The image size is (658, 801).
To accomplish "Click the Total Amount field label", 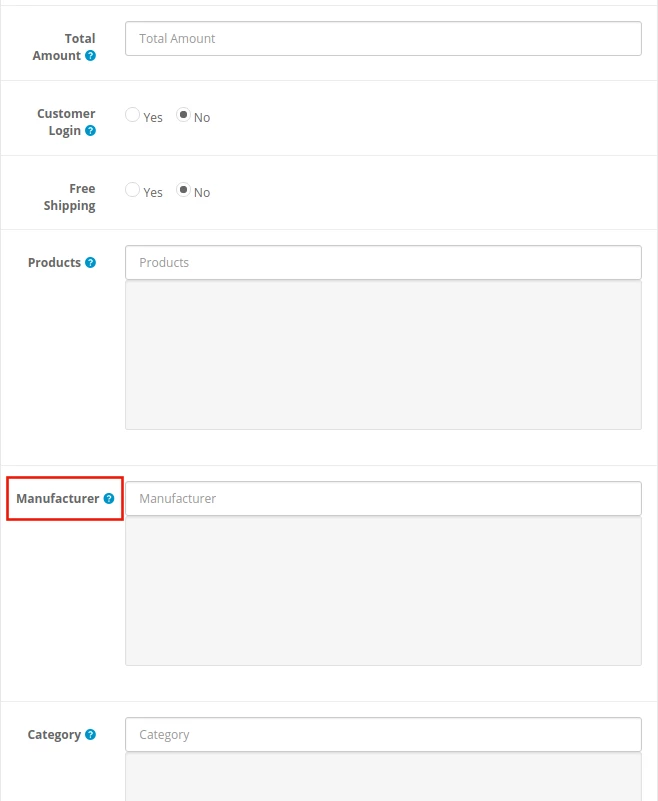I will tap(66, 47).
